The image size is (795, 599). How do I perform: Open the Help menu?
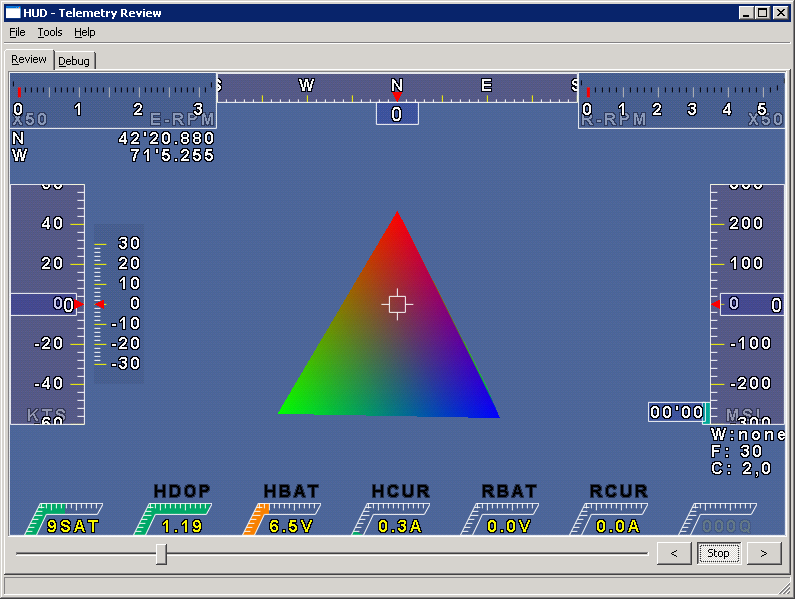(x=85, y=32)
